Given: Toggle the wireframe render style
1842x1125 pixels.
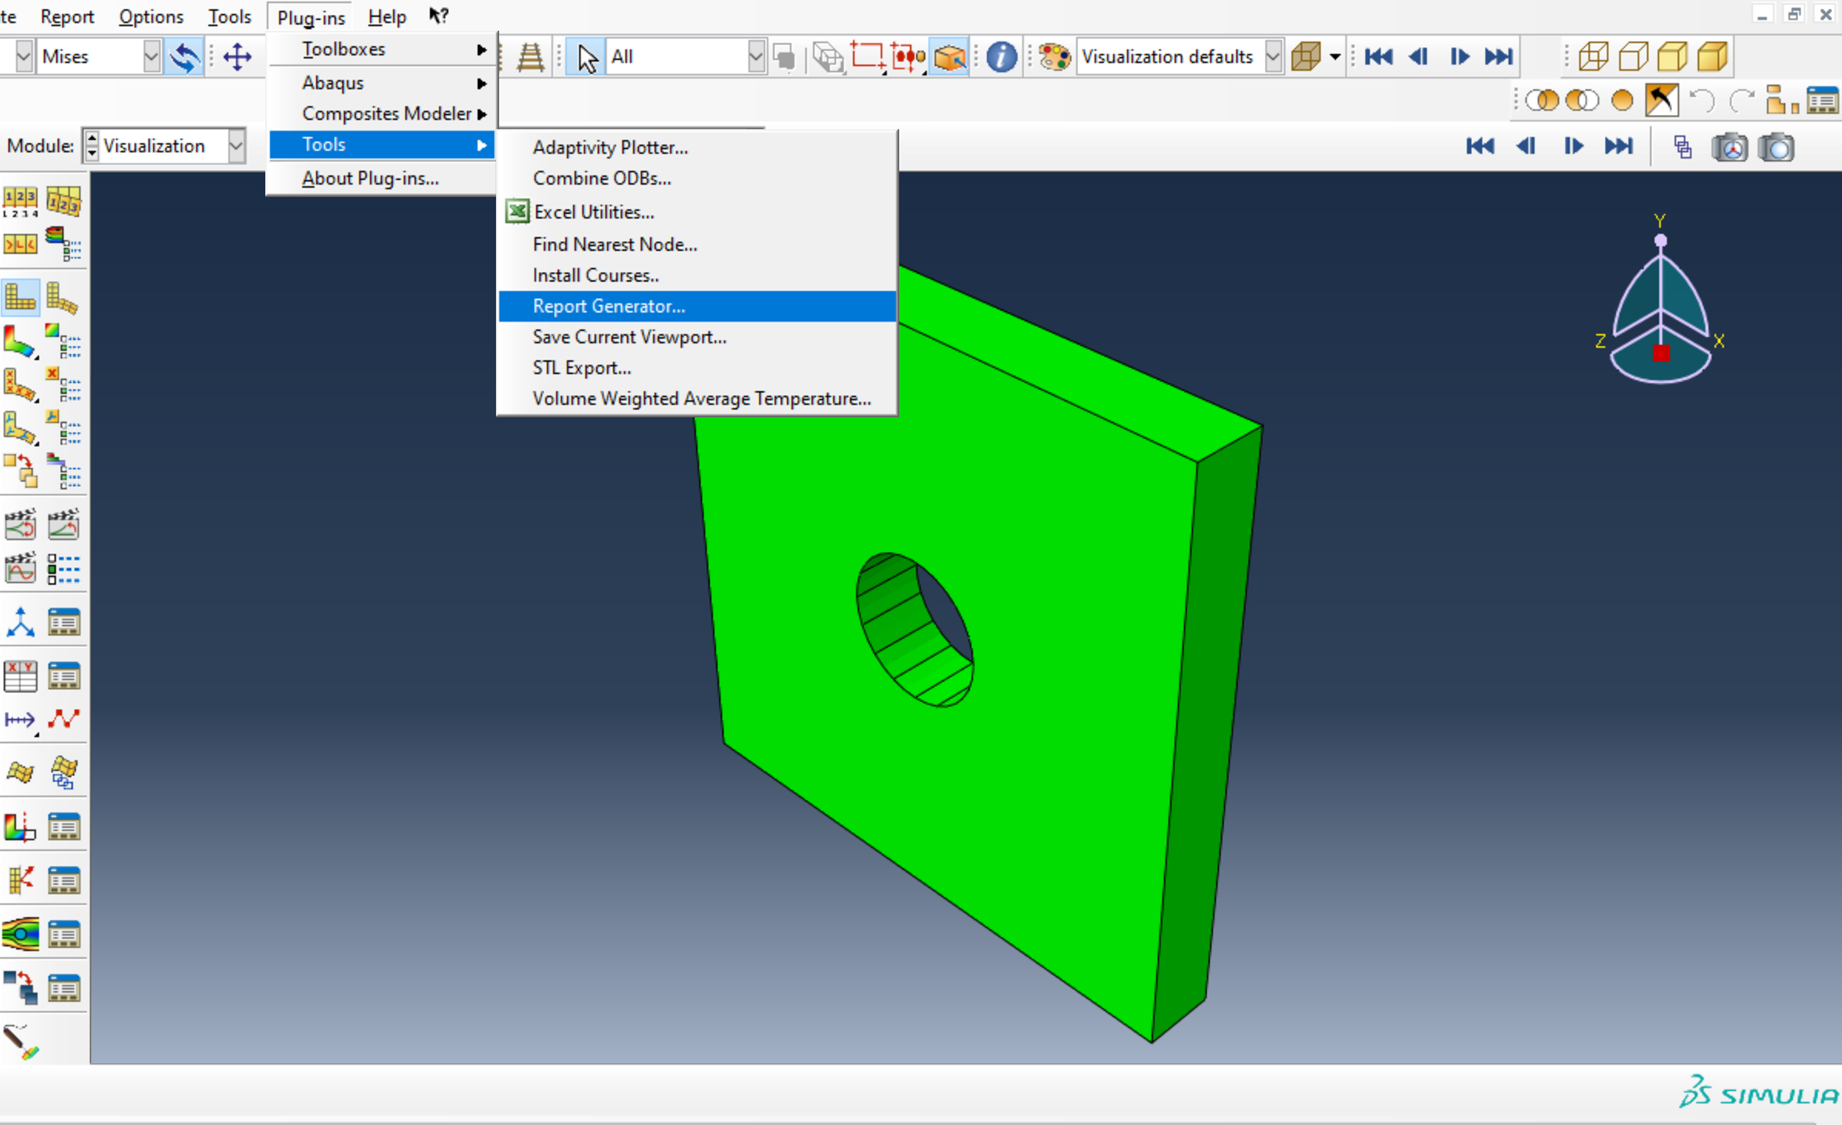Looking at the screenshot, I should click(1592, 57).
